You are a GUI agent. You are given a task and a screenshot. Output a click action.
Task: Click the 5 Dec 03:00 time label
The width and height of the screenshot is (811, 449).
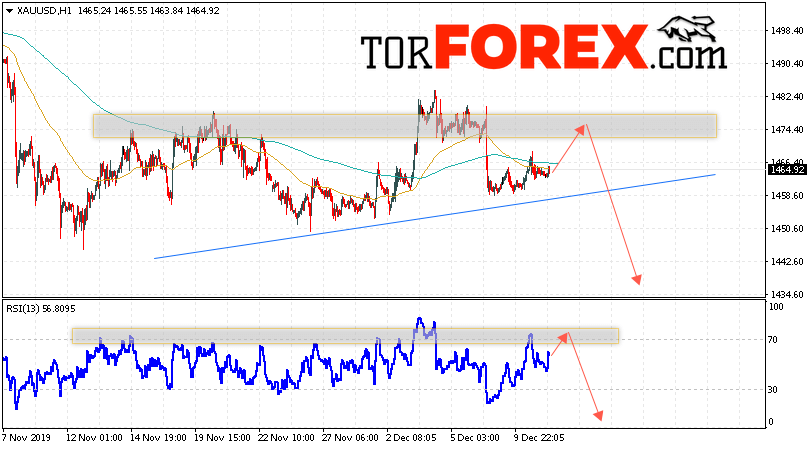point(475,438)
